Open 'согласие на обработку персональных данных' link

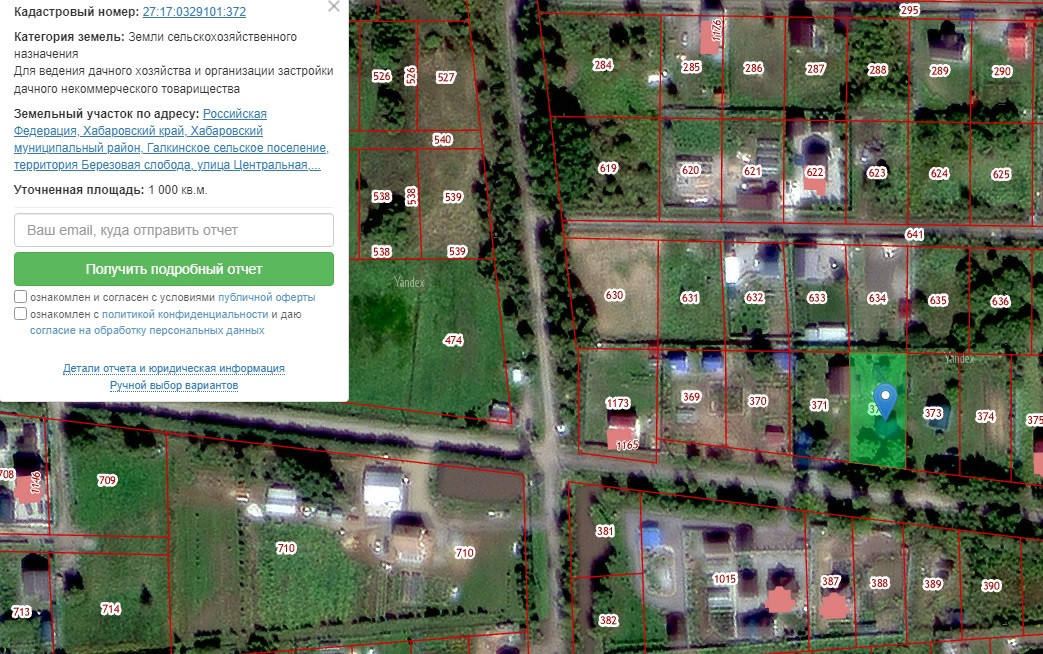coord(147,330)
